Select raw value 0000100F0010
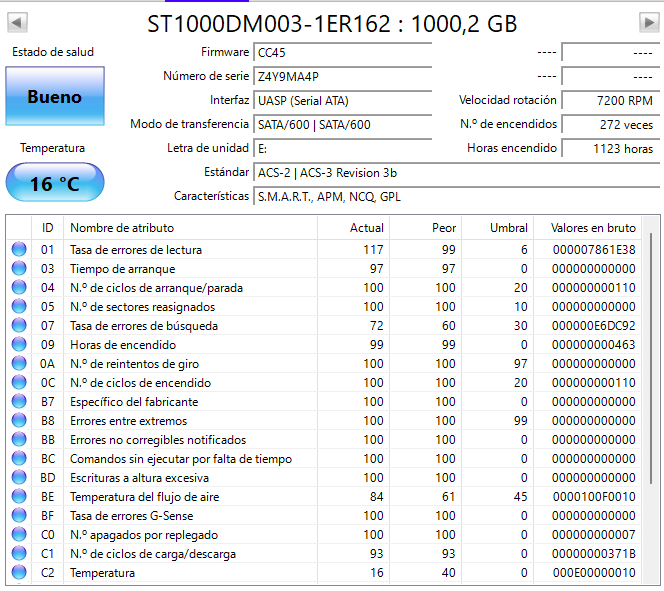Viewport: 664px width, 591px height. 594,497
